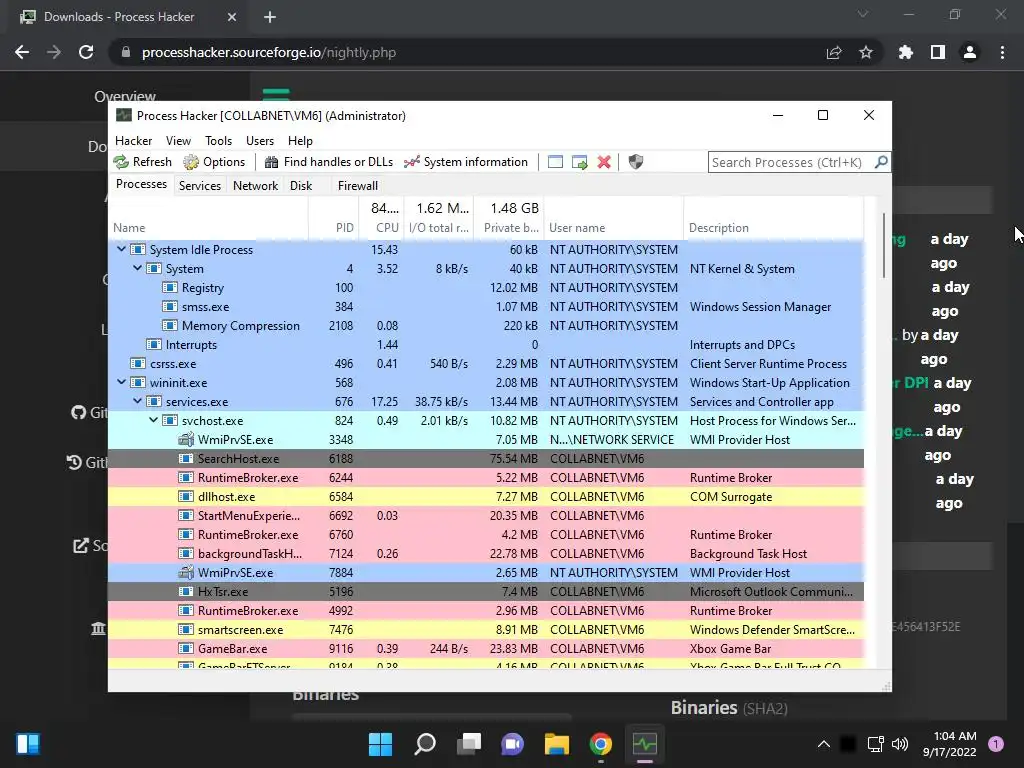Screen dimensions: 1024x768
Task: Click Chrome icon on taskbar
Action: [x=601, y=744]
